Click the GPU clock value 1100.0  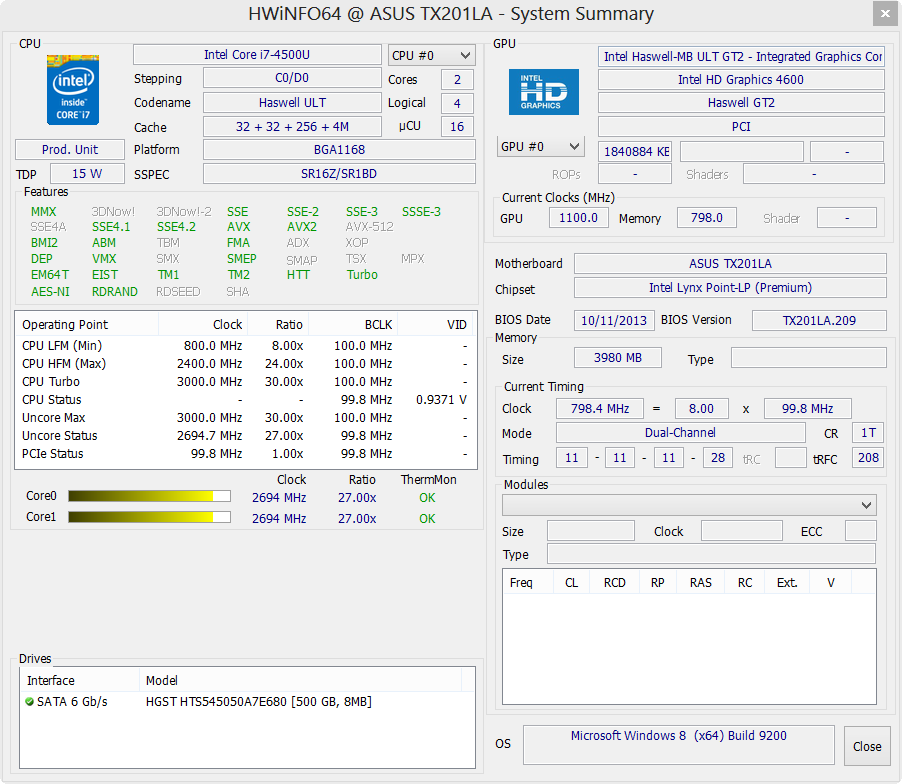pyautogui.click(x=579, y=217)
